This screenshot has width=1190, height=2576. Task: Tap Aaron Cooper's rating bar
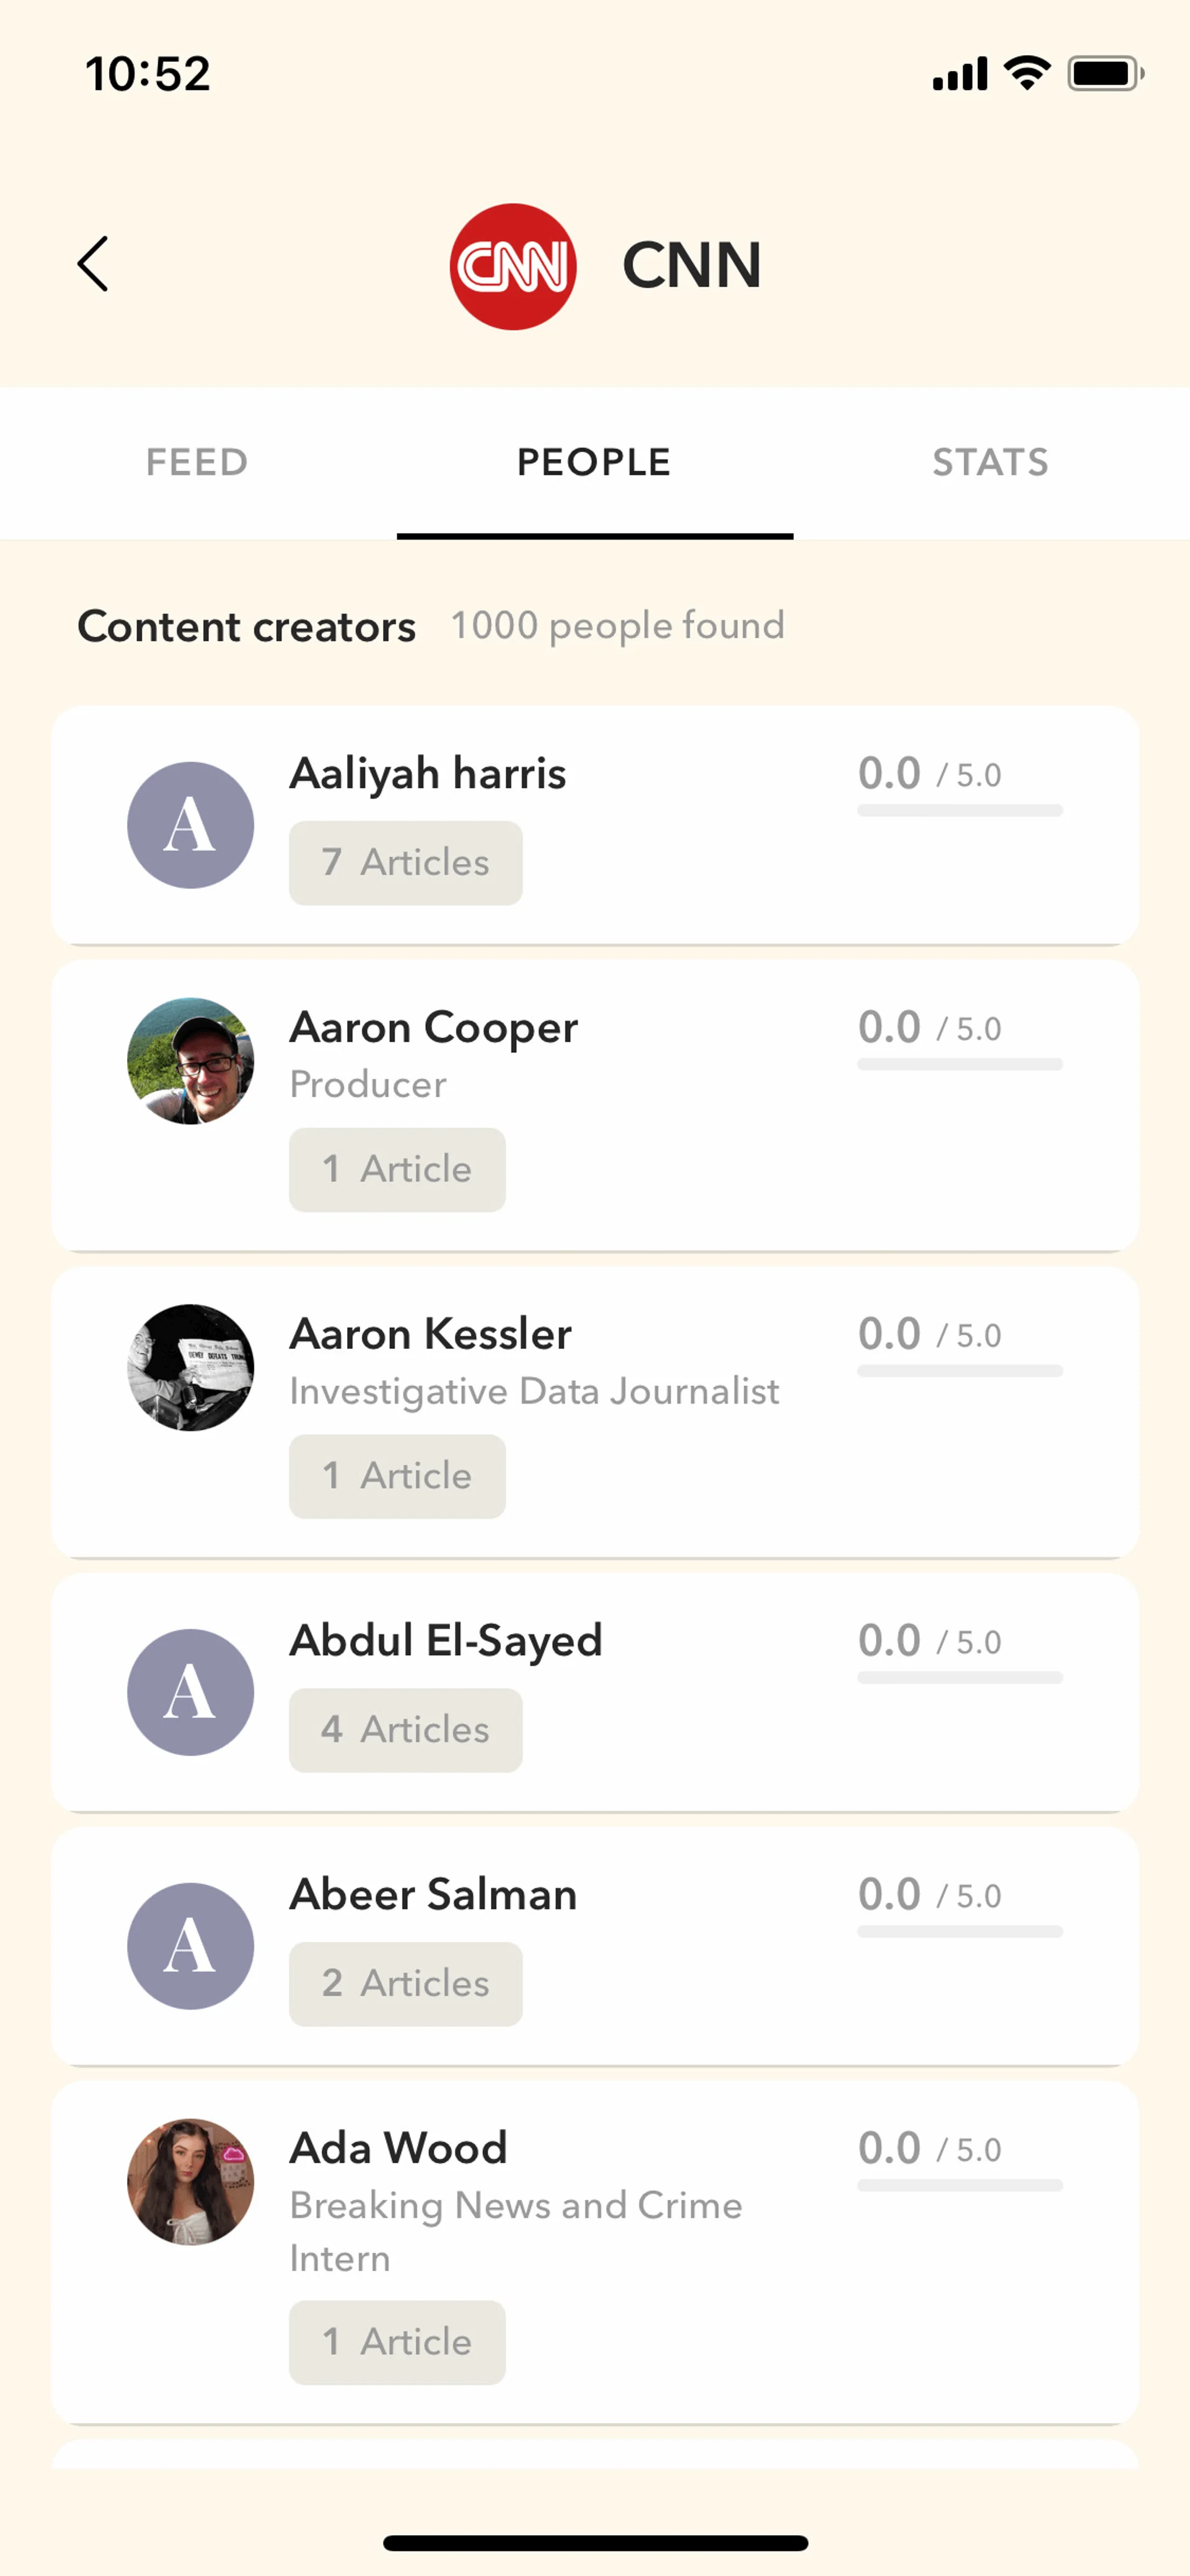click(x=959, y=1064)
